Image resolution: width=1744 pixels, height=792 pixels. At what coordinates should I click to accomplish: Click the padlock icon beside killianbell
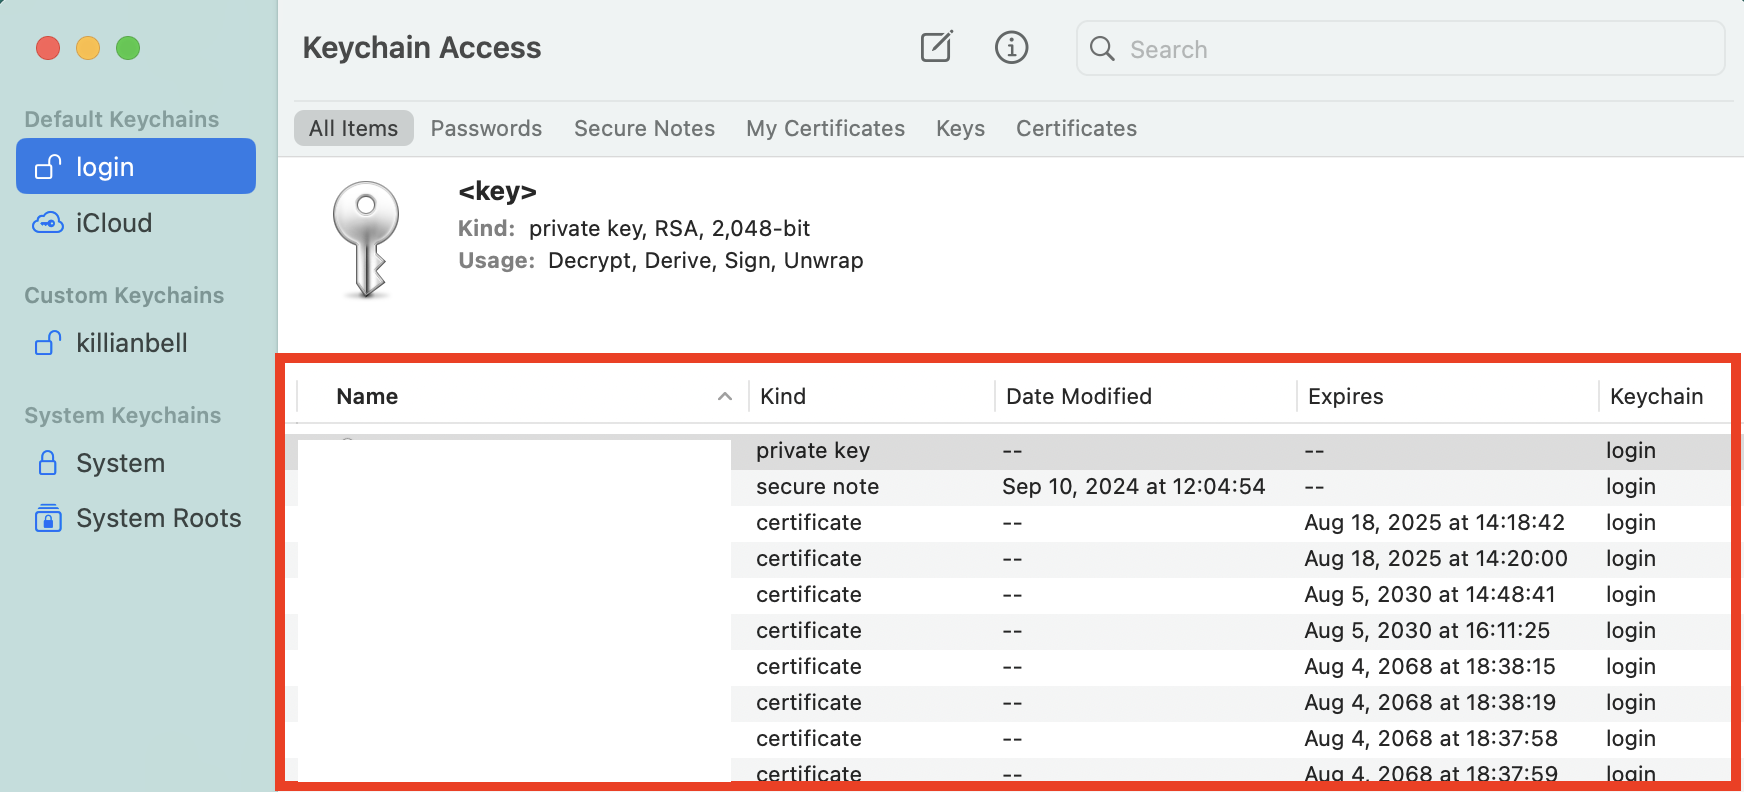48,342
